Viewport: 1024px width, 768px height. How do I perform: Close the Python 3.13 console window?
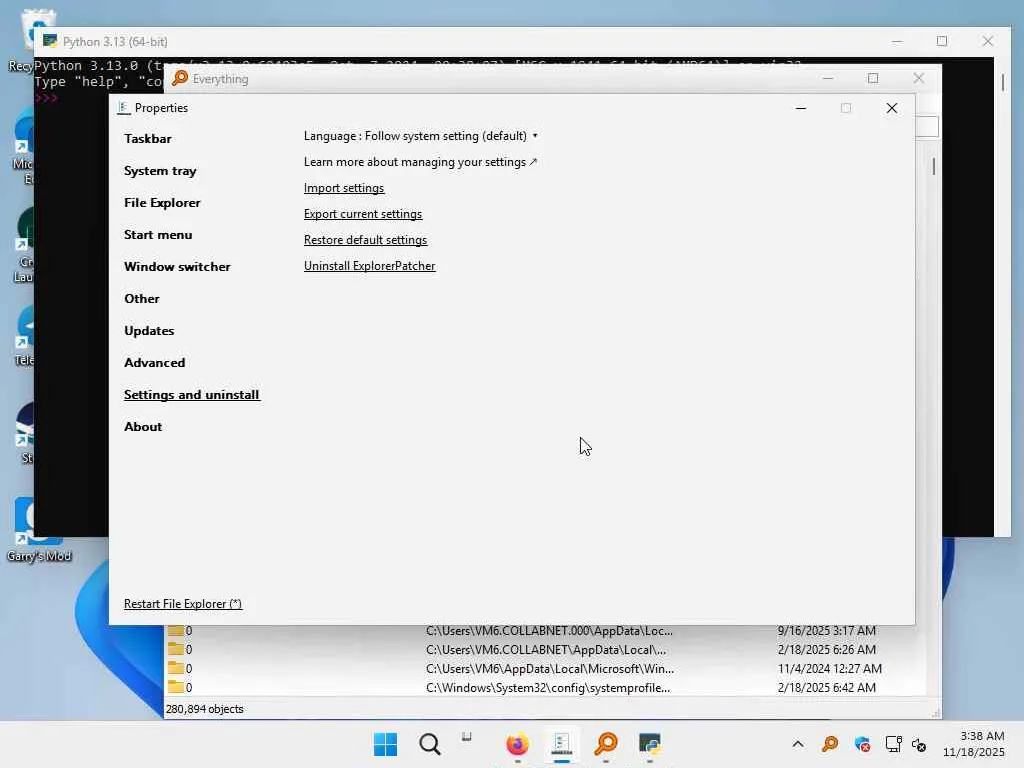pos(987,41)
